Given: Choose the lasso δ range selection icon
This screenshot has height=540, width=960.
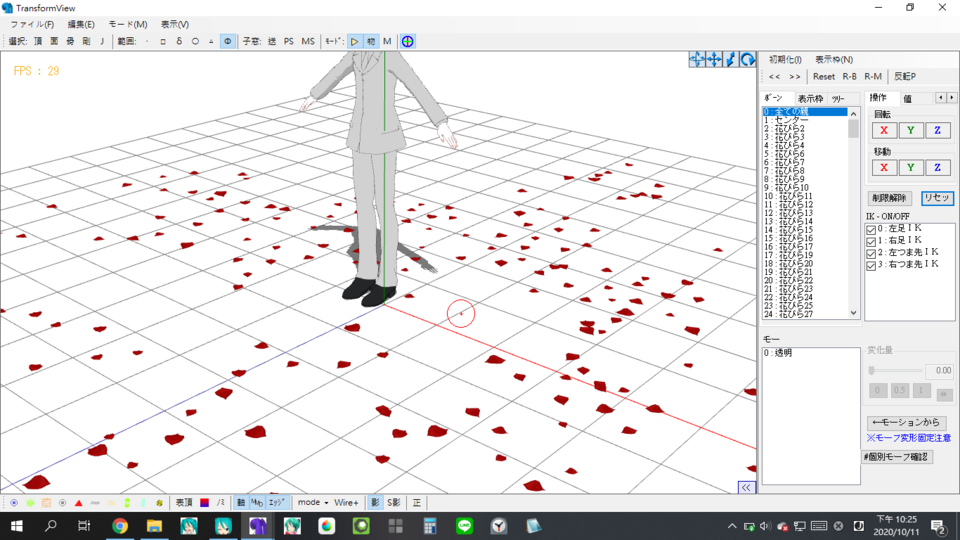Looking at the screenshot, I should tap(179, 42).
